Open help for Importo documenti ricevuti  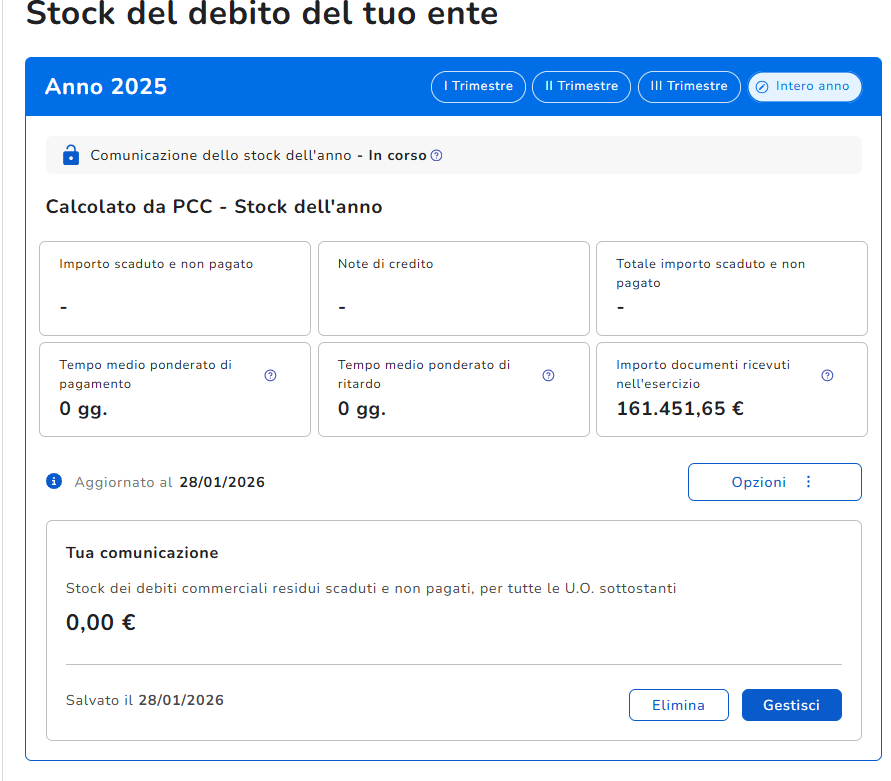tap(827, 375)
